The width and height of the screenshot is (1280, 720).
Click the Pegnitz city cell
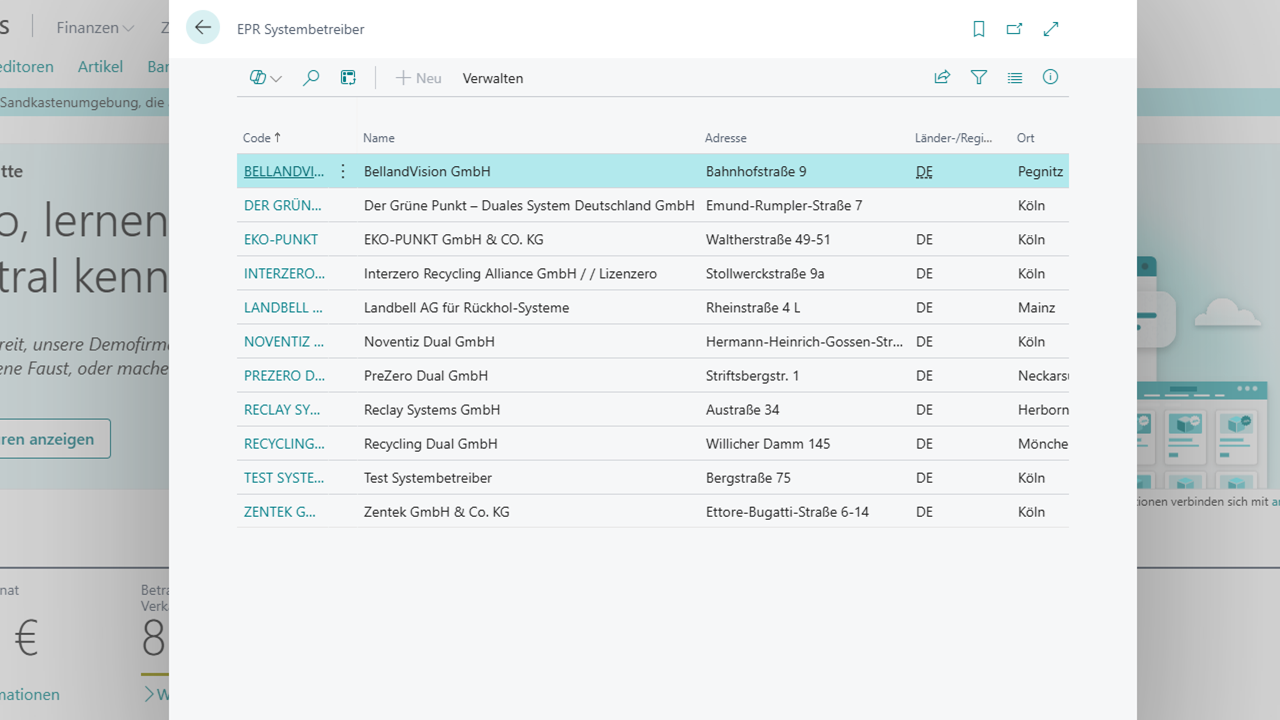tap(1040, 171)
